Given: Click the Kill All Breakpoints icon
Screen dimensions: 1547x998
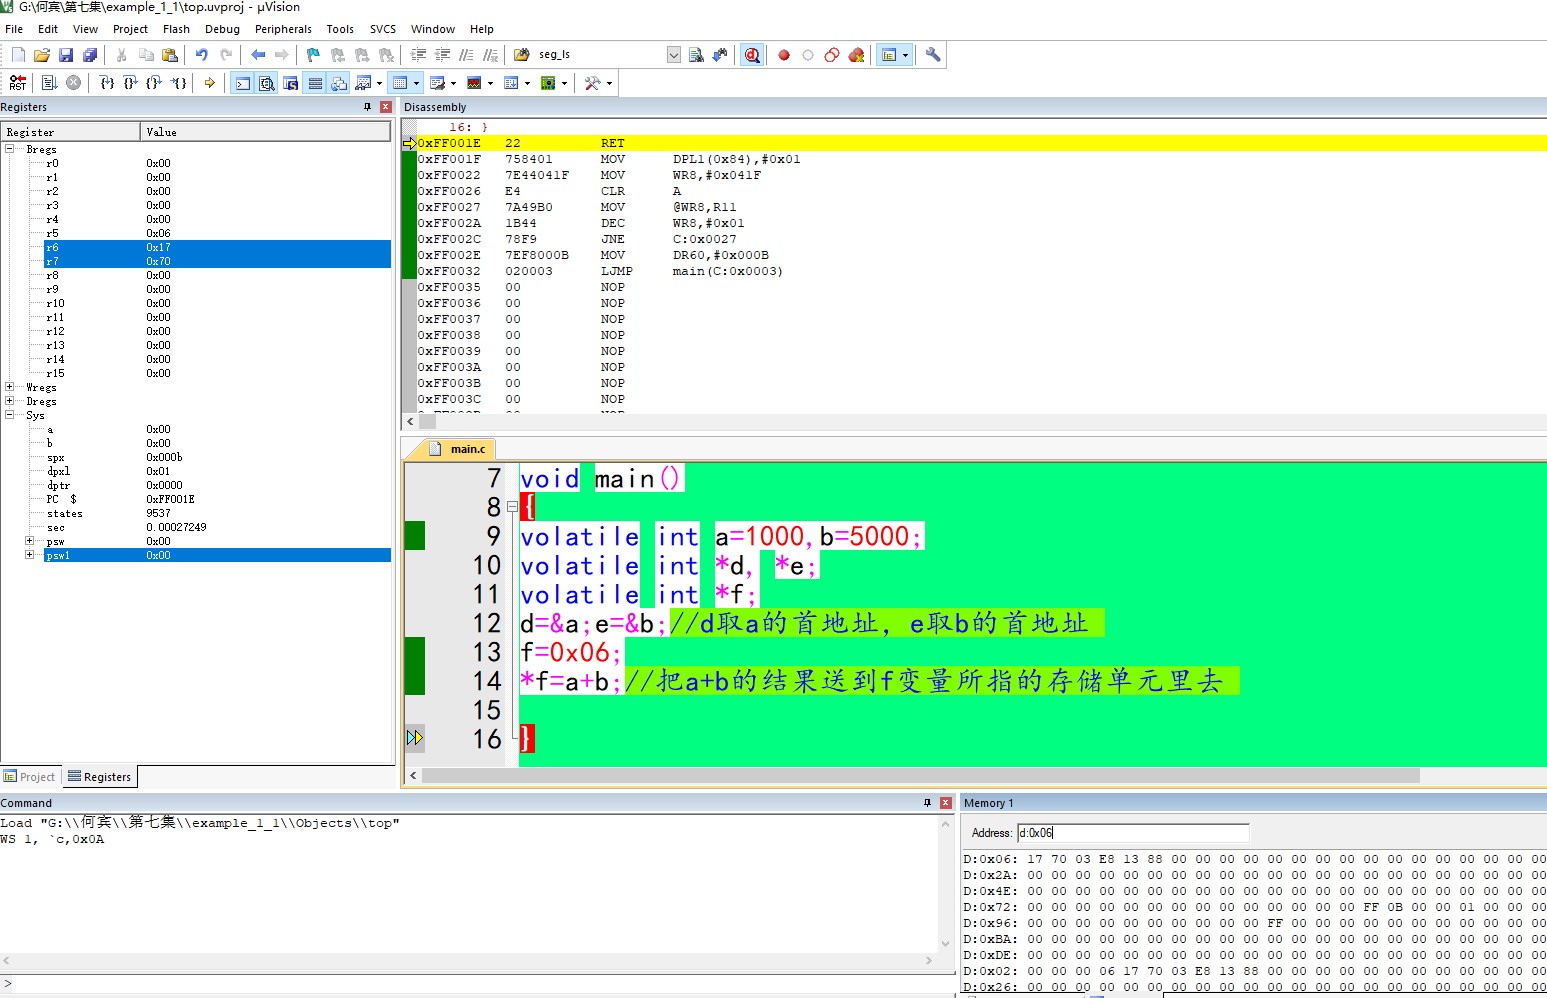Looking at the screenshot, I should (x=856, y=55).
